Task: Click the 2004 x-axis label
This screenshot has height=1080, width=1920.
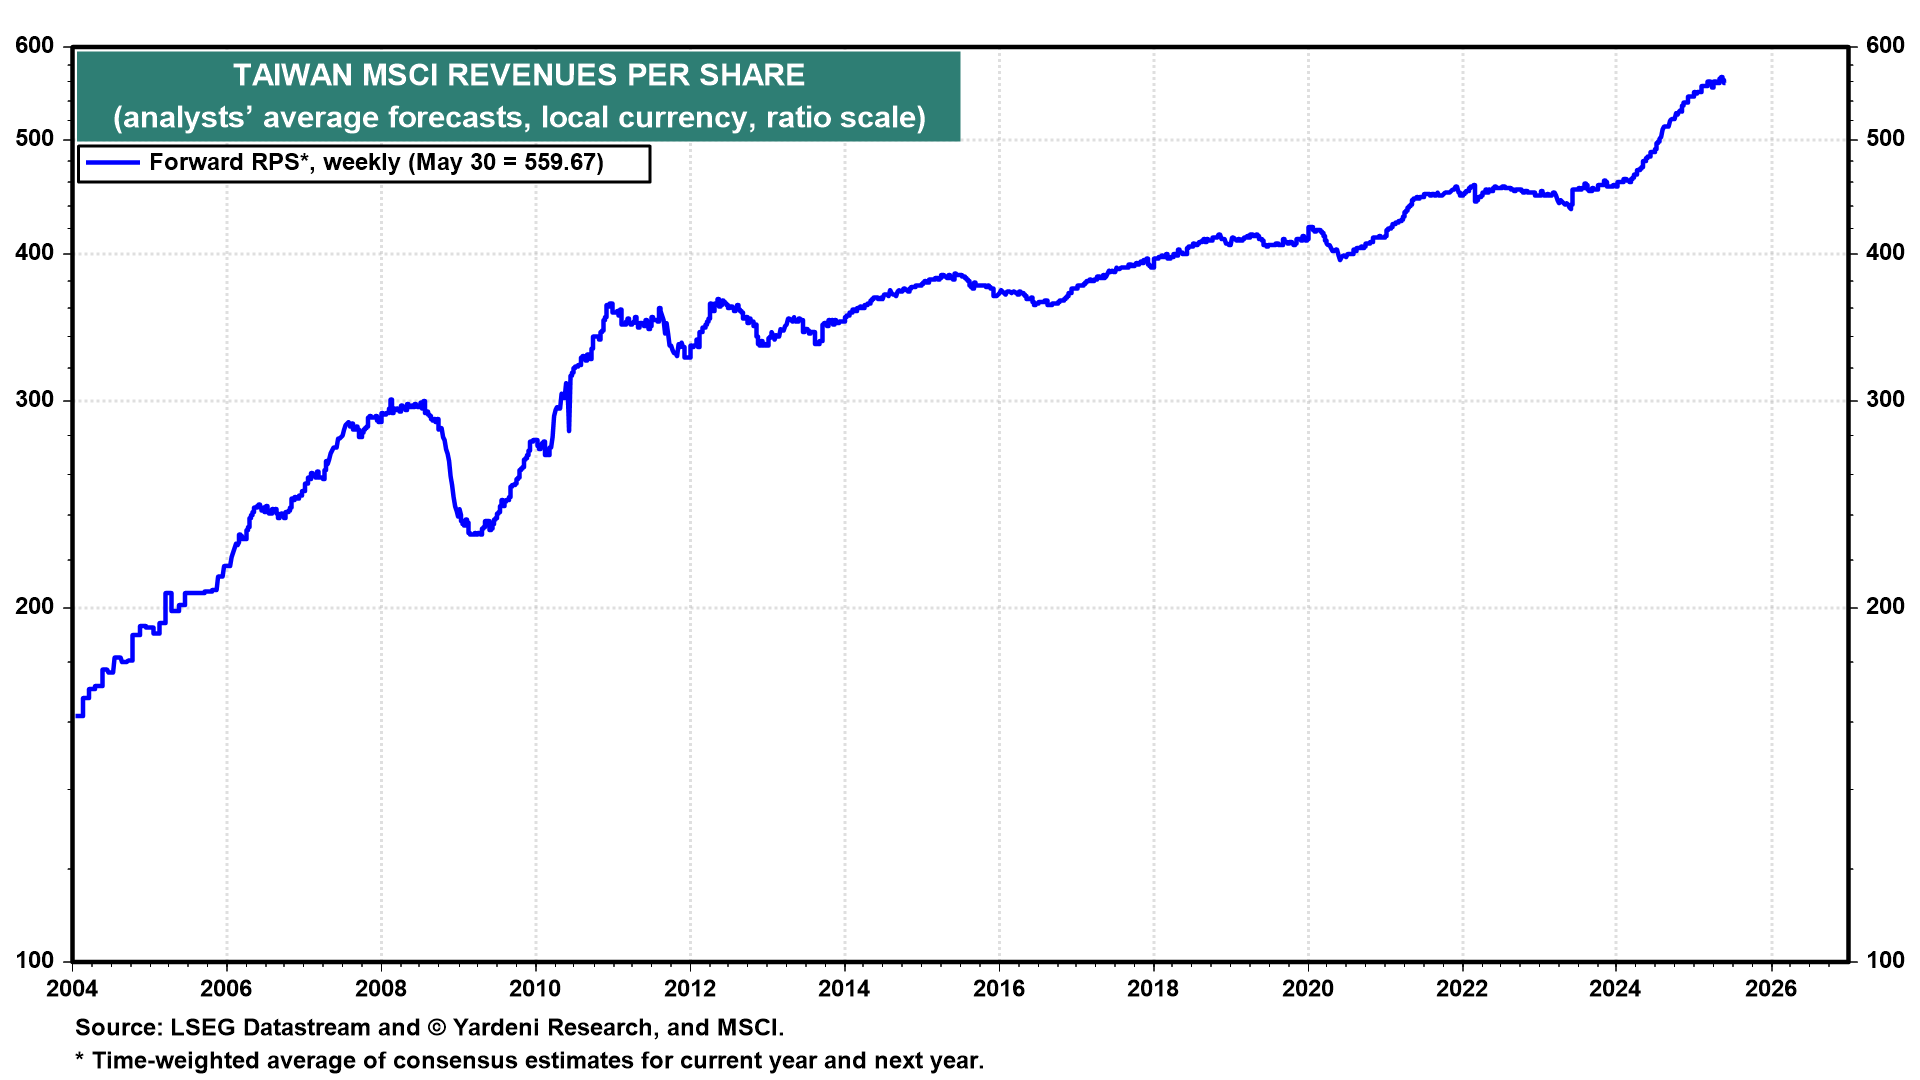Action: click(x=72, y=989)
